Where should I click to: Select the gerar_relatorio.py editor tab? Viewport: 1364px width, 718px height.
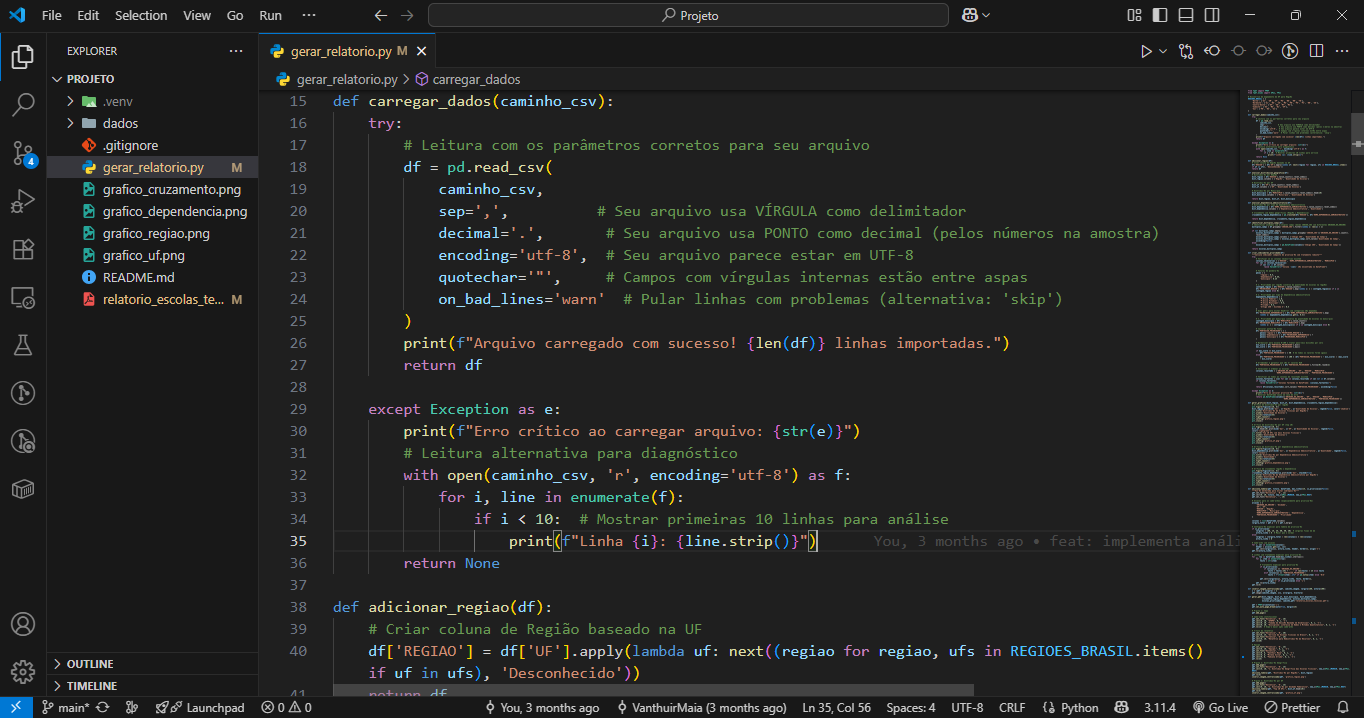tap(340, 51)
